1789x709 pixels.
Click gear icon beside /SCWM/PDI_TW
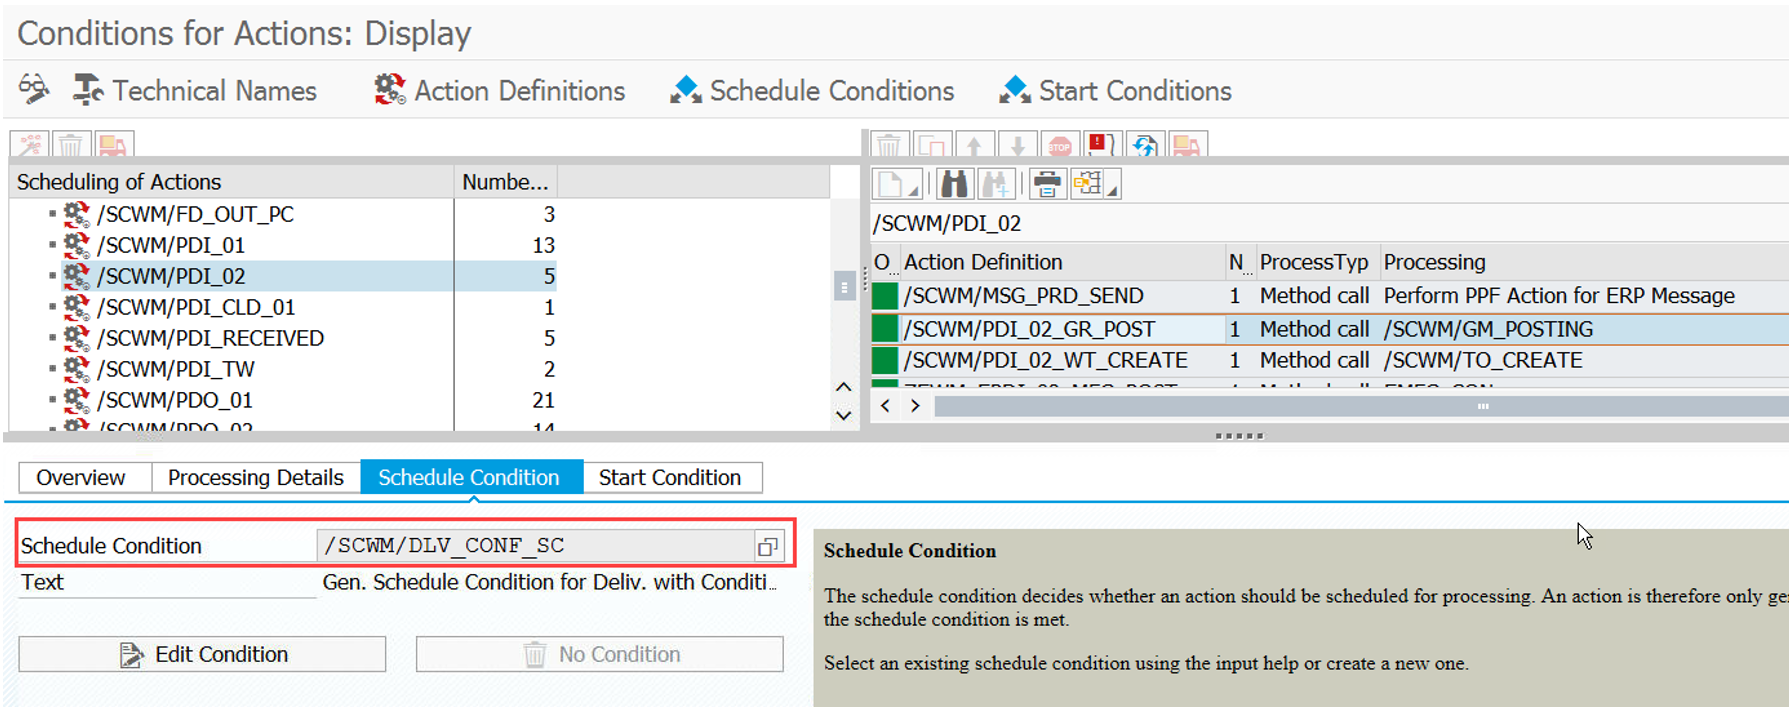[x=76, y=368]
